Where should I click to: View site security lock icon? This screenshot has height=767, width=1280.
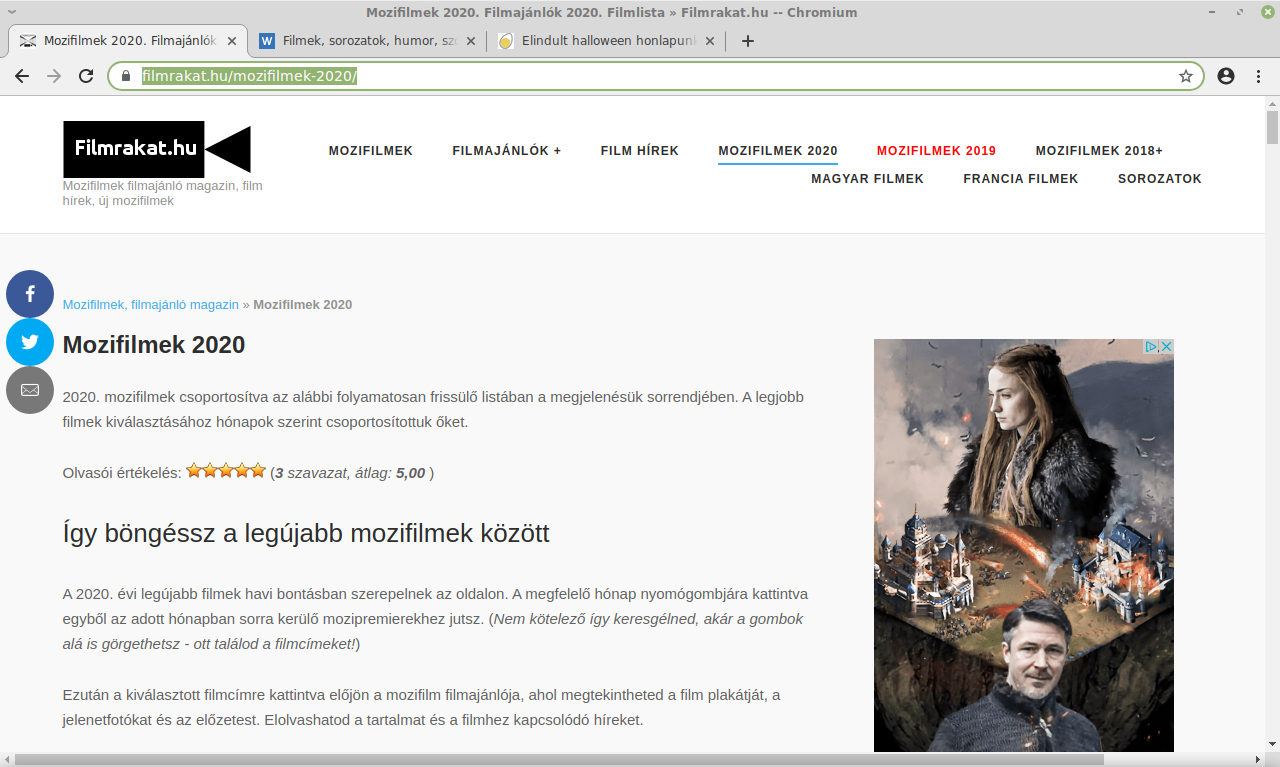point(126,76)
